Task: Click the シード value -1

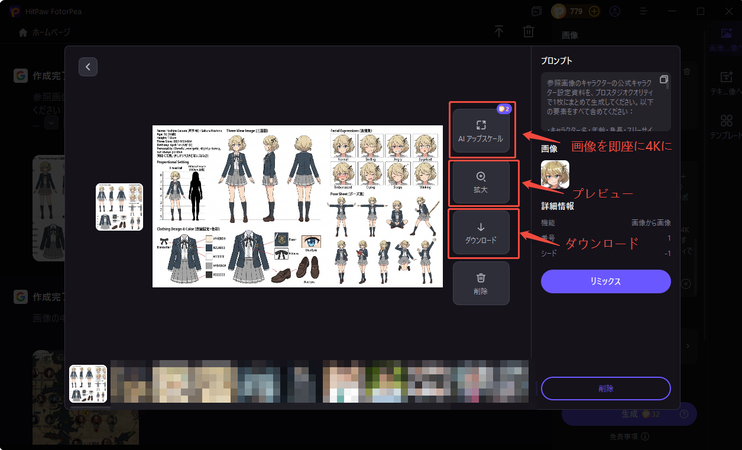Action: [x=667, y=254]
